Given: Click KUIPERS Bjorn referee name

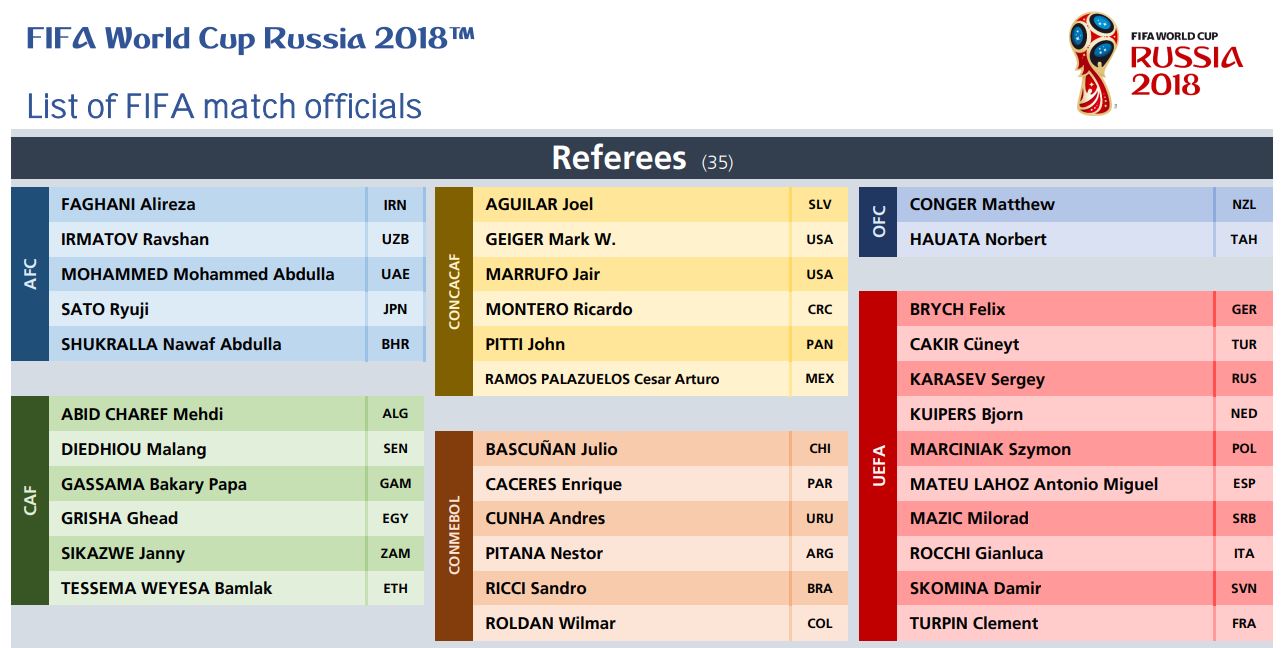Looking at the screenshot, I should 966,414.
